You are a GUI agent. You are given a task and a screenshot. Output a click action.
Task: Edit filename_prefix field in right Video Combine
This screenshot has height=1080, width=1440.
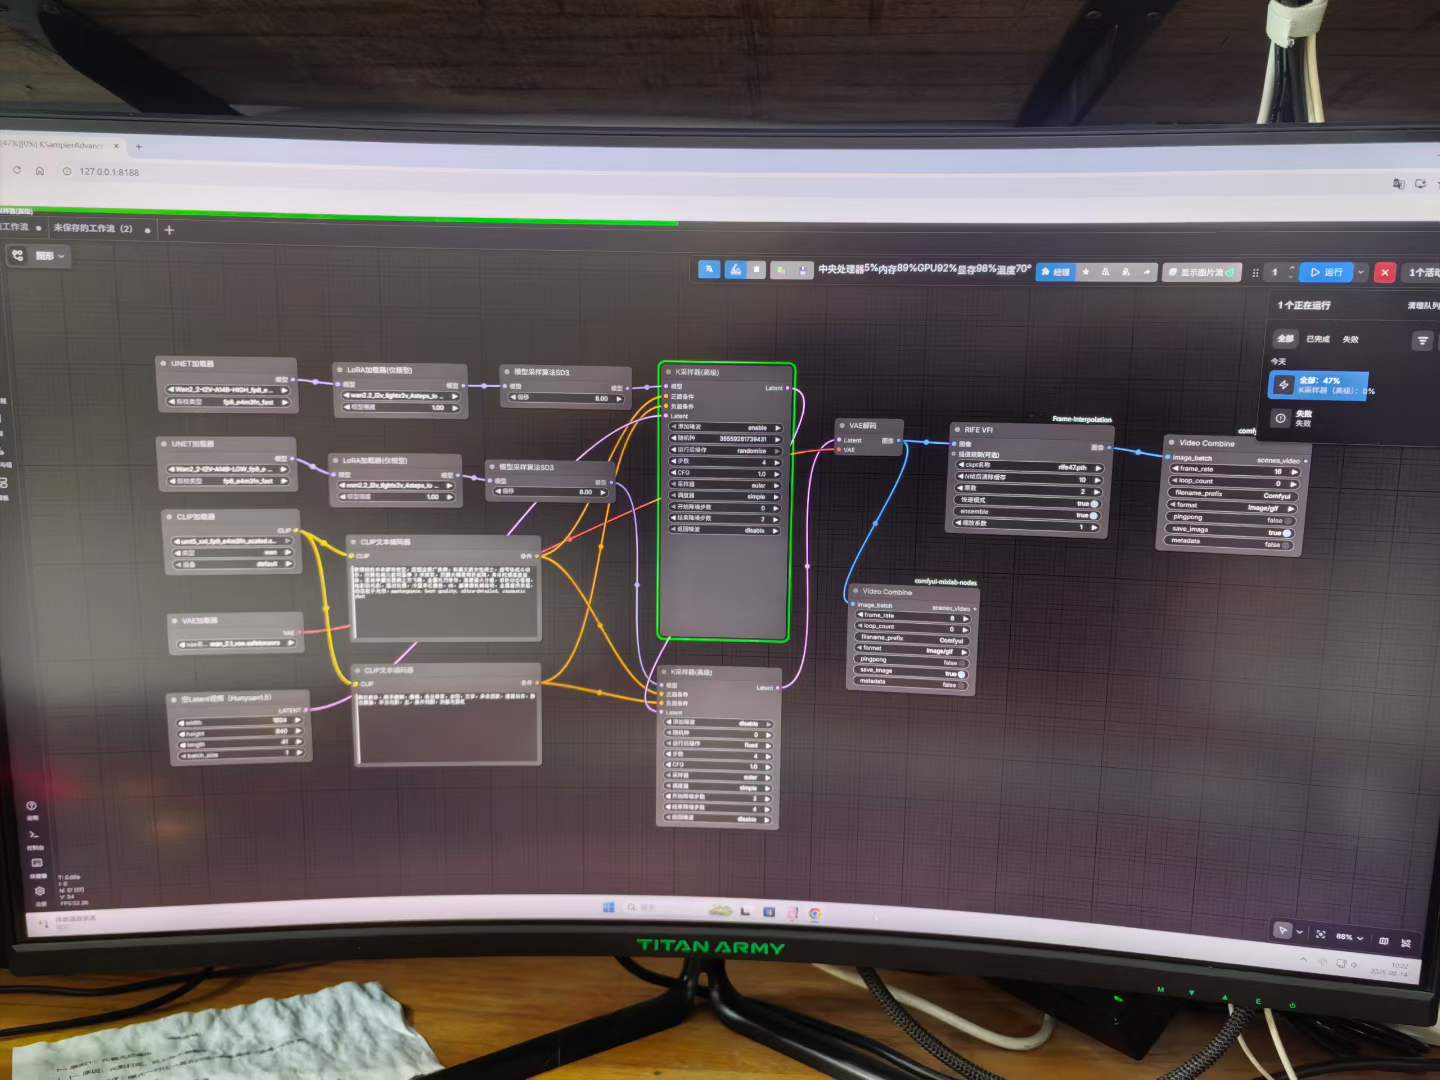coord(1234,494)
